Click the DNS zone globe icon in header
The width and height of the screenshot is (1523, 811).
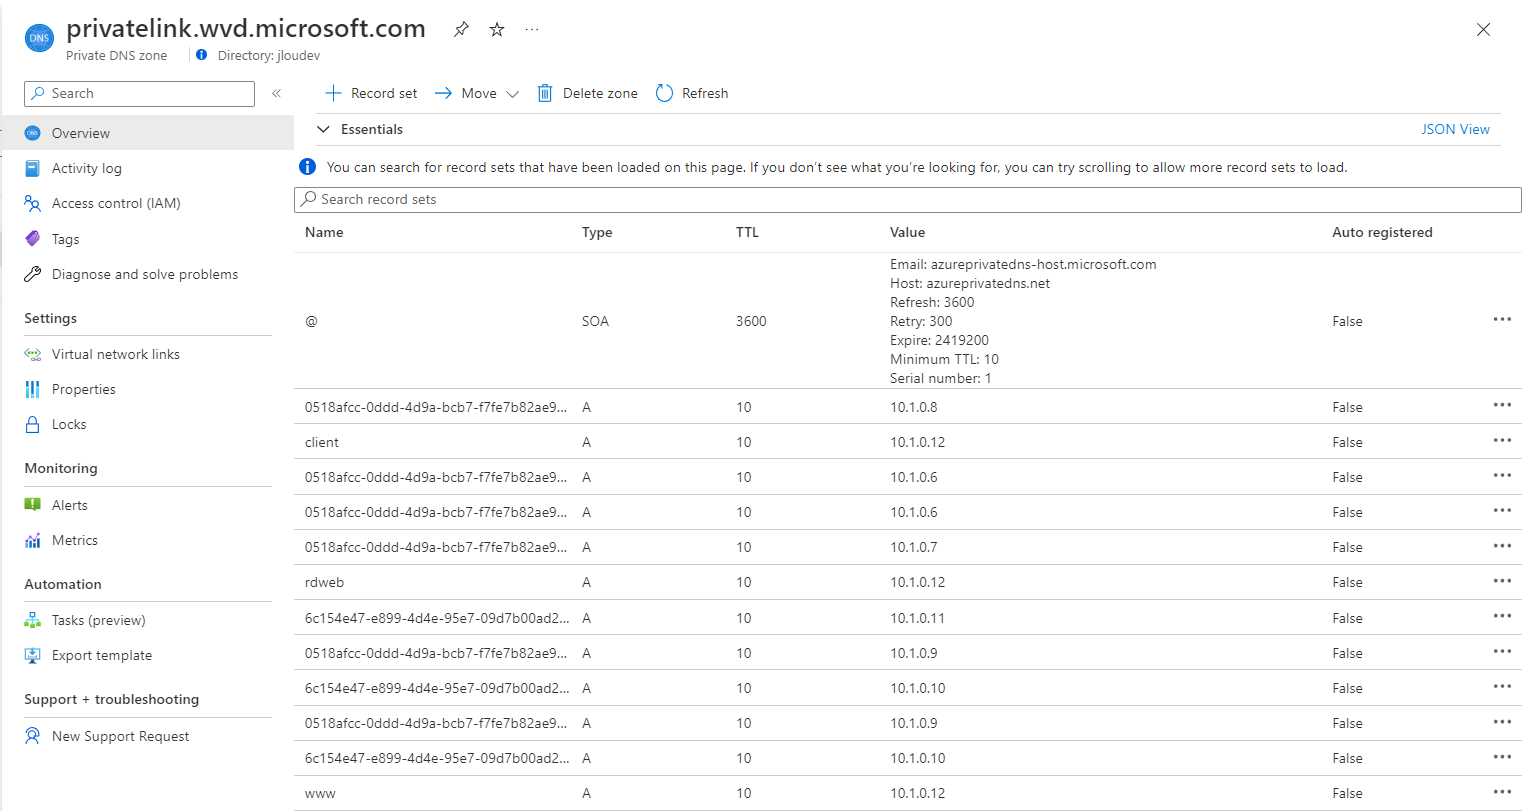click(39, 38)
